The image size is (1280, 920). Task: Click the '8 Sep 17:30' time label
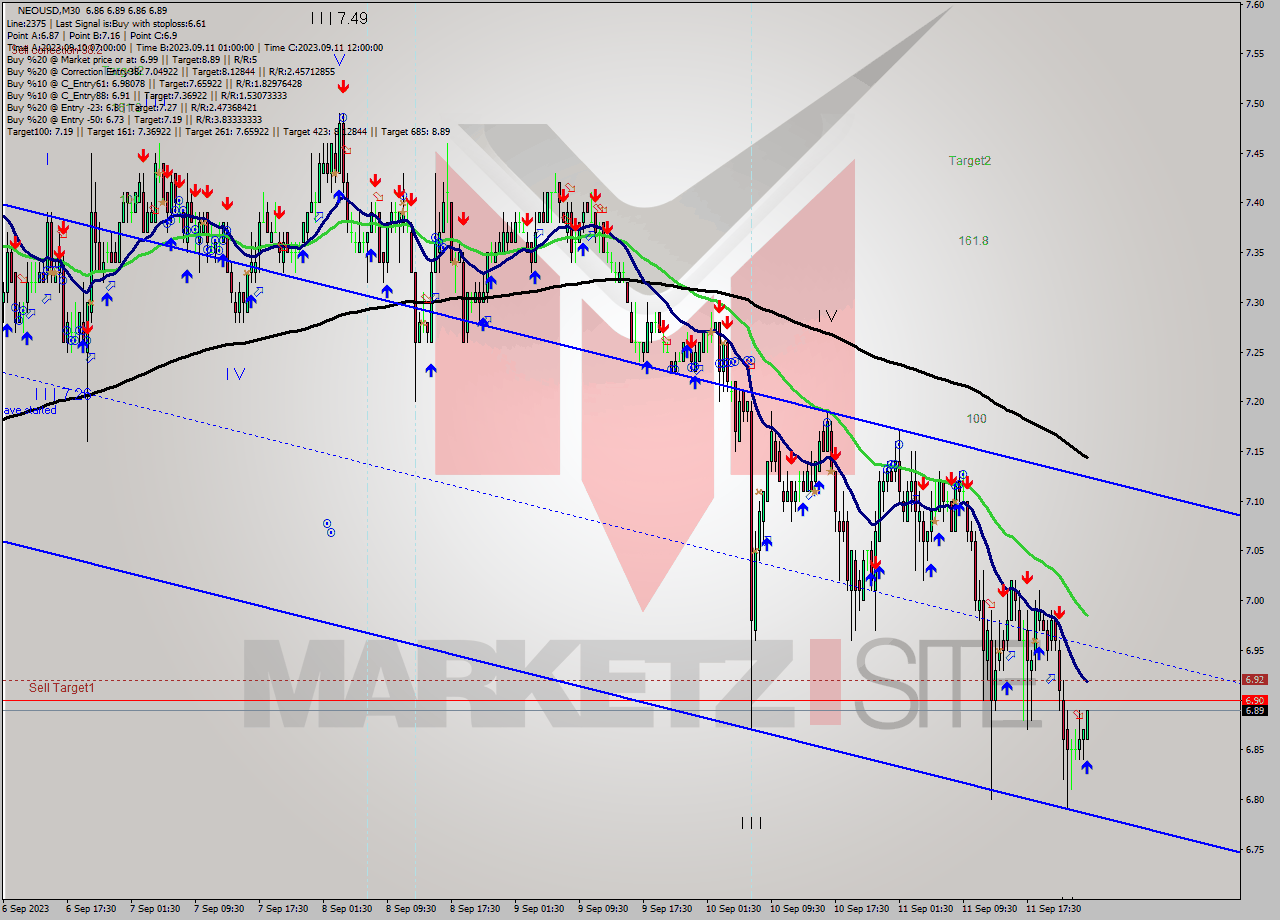point(475,909)
